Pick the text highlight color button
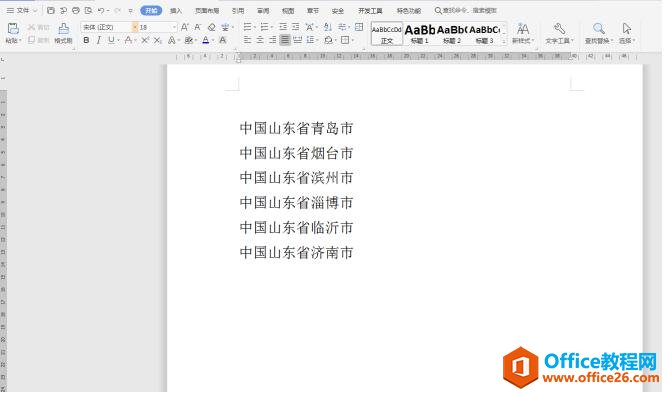 [x=189, y=40]
